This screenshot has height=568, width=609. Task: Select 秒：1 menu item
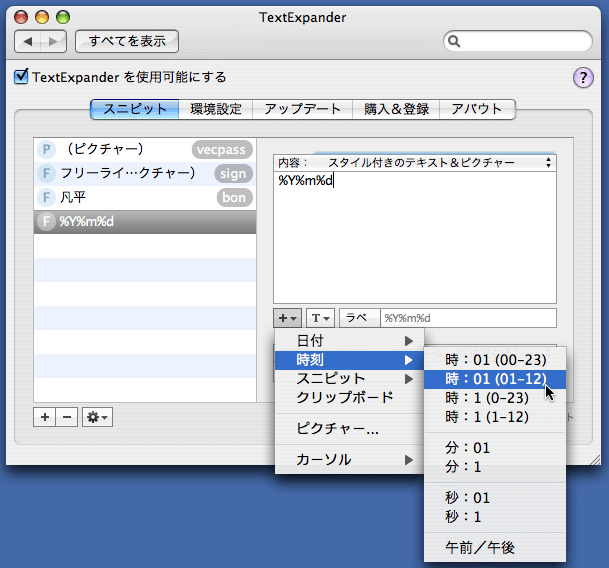[495, 517]
